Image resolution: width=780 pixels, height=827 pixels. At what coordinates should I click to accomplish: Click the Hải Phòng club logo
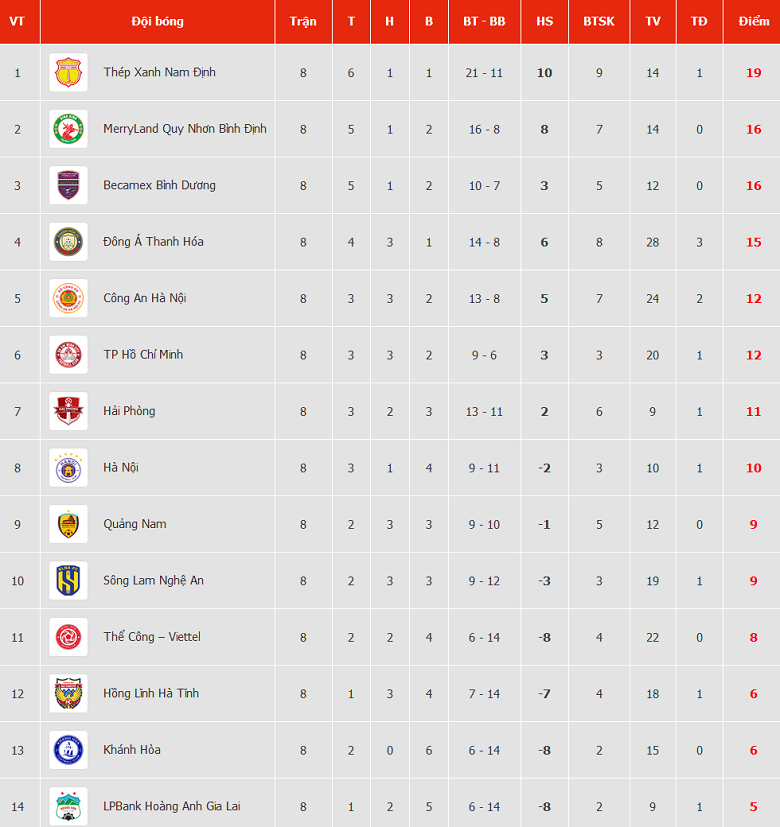(x=68, y=412)
